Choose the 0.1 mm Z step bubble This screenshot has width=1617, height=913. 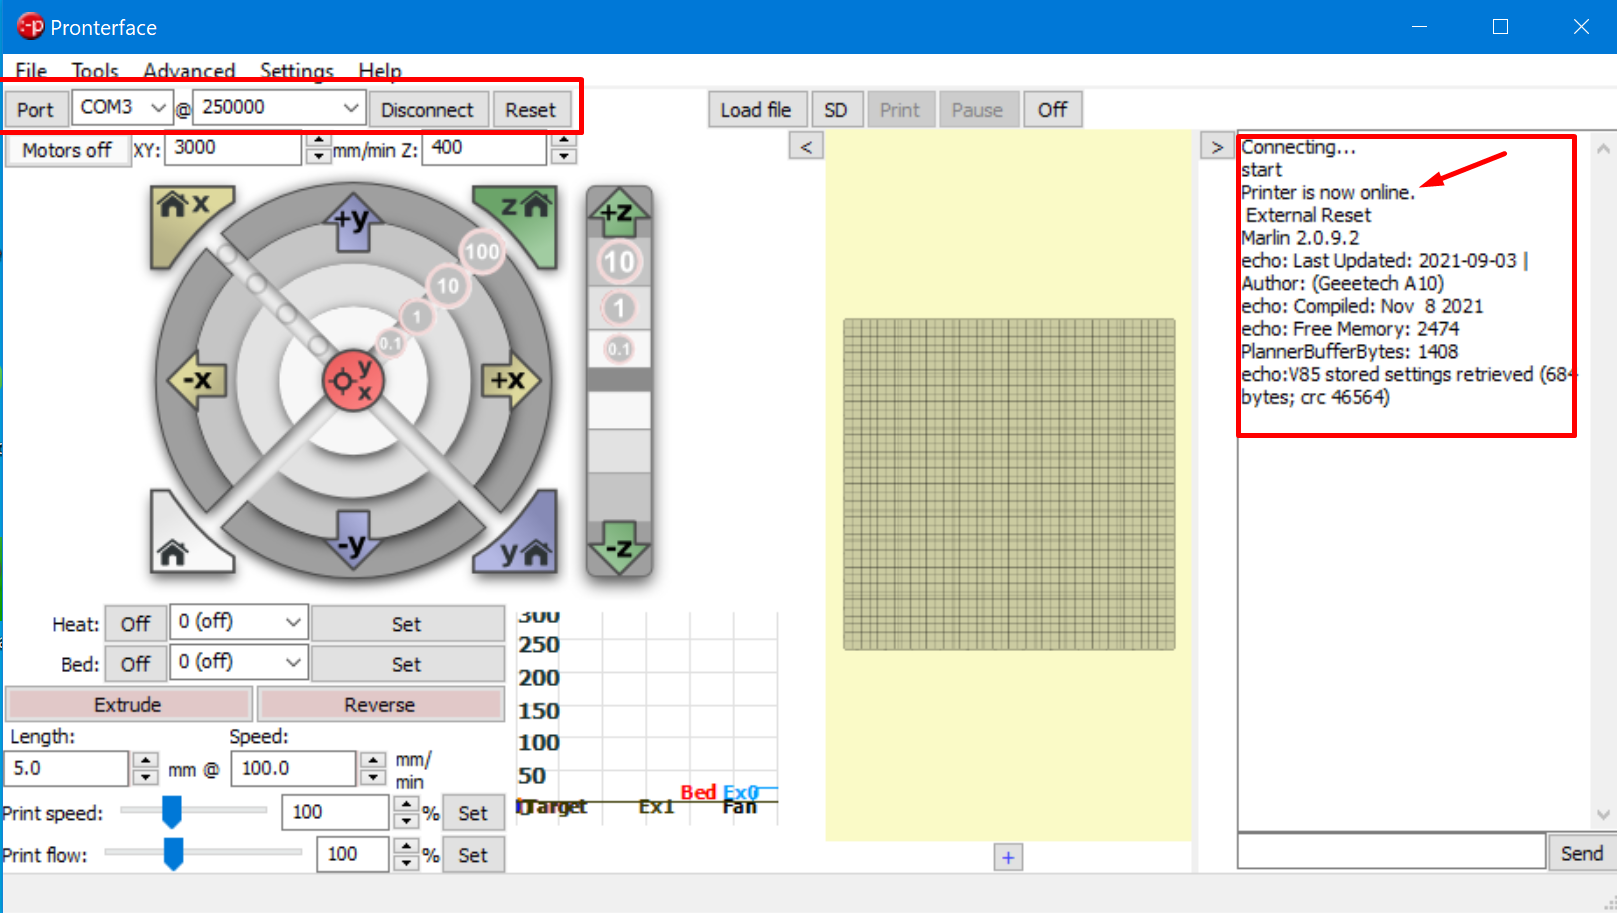[x=619, y=349]
